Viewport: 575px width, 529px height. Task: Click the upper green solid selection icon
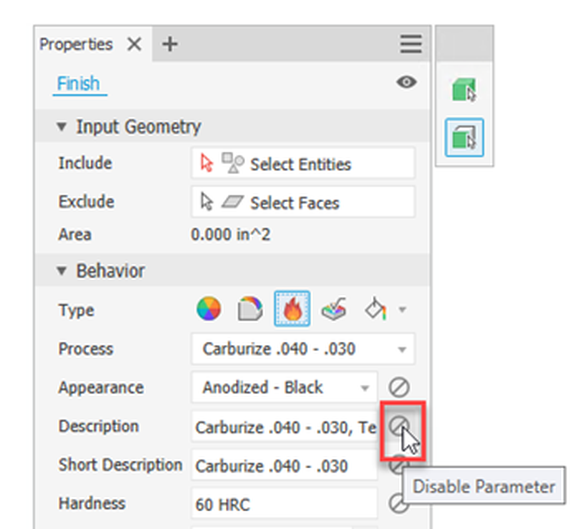(x=464, y=89)
